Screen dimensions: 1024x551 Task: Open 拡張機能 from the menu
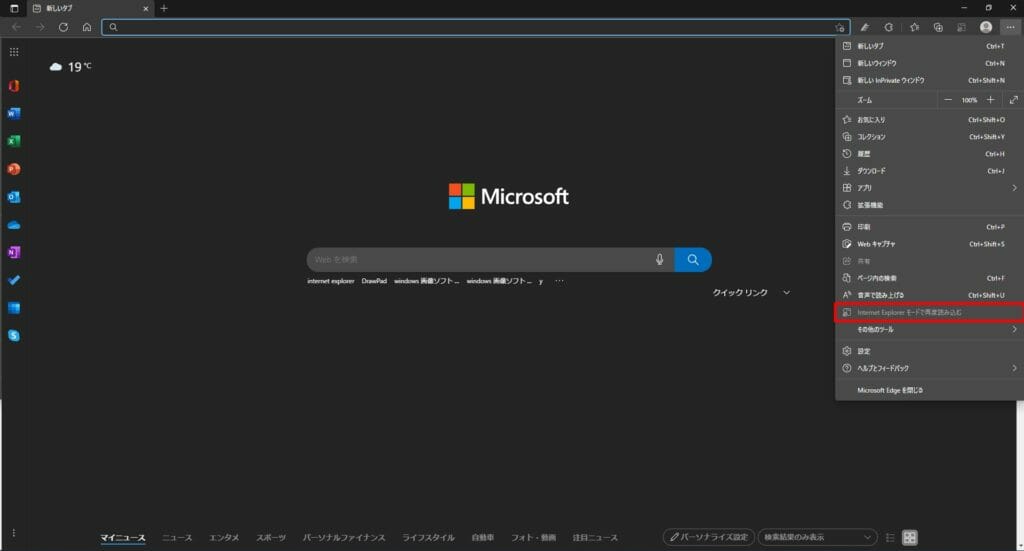click(x=929, y=205)
